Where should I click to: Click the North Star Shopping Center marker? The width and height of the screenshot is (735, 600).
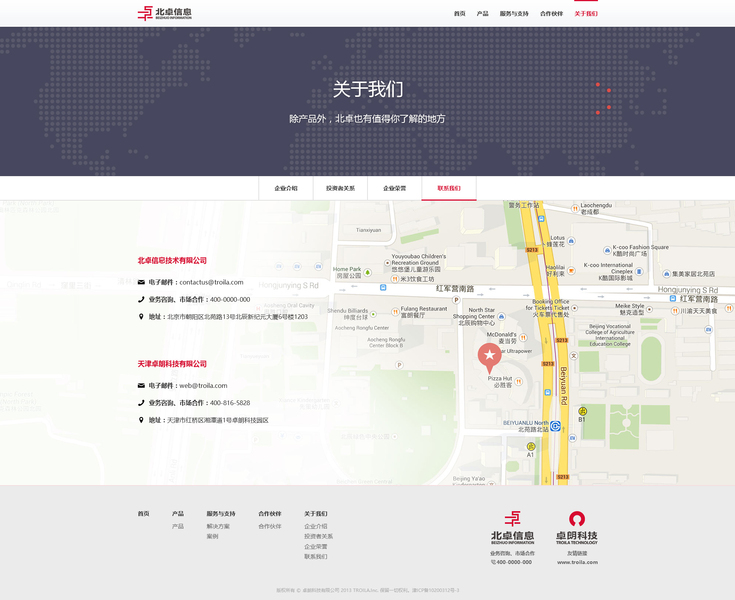click(x=502, y=316)
